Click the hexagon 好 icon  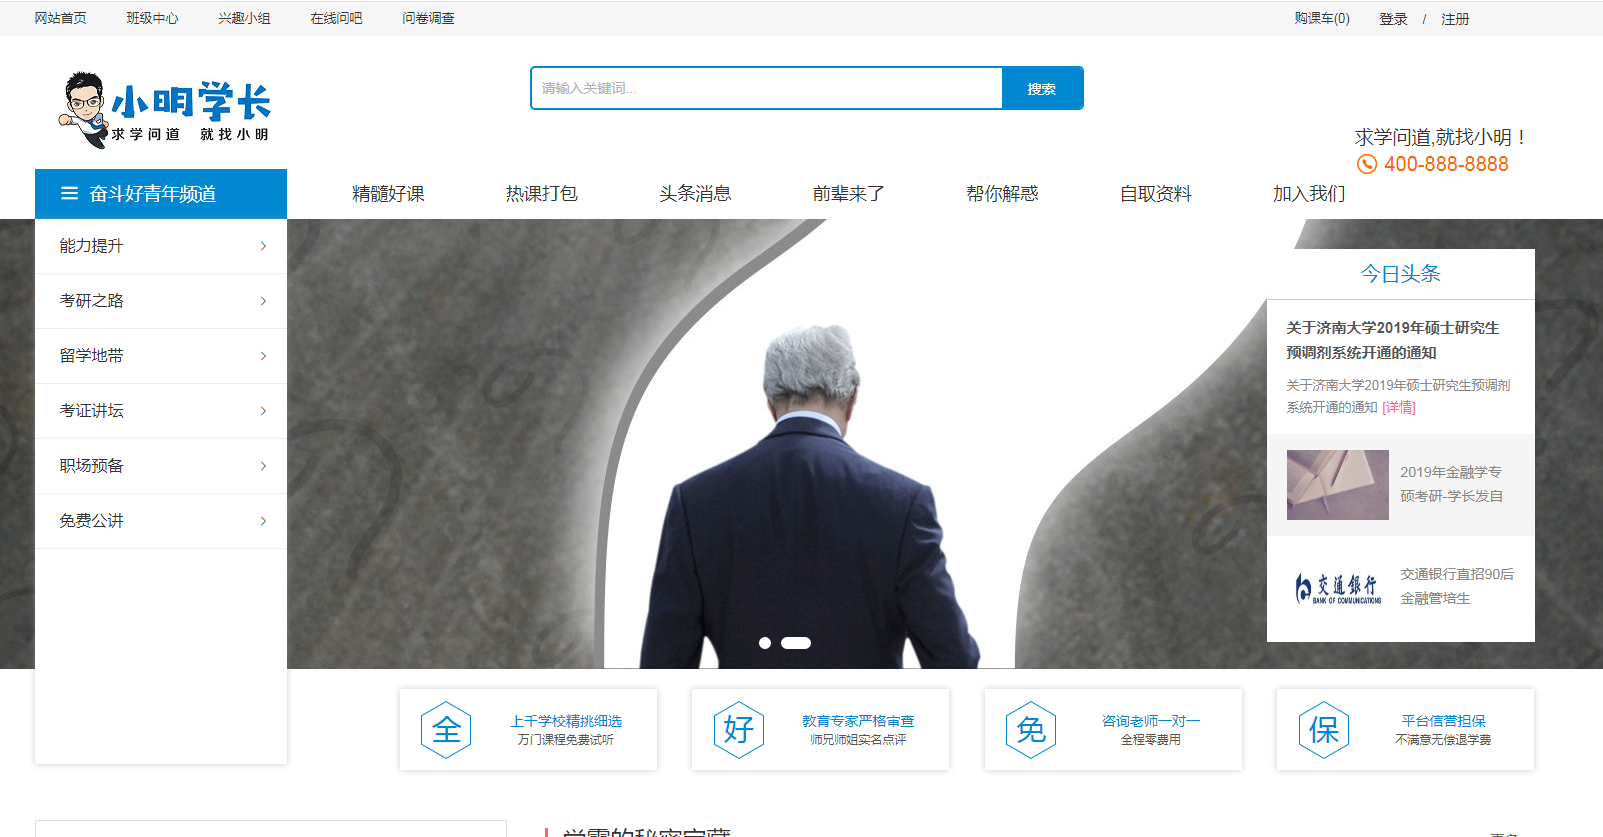739,730
